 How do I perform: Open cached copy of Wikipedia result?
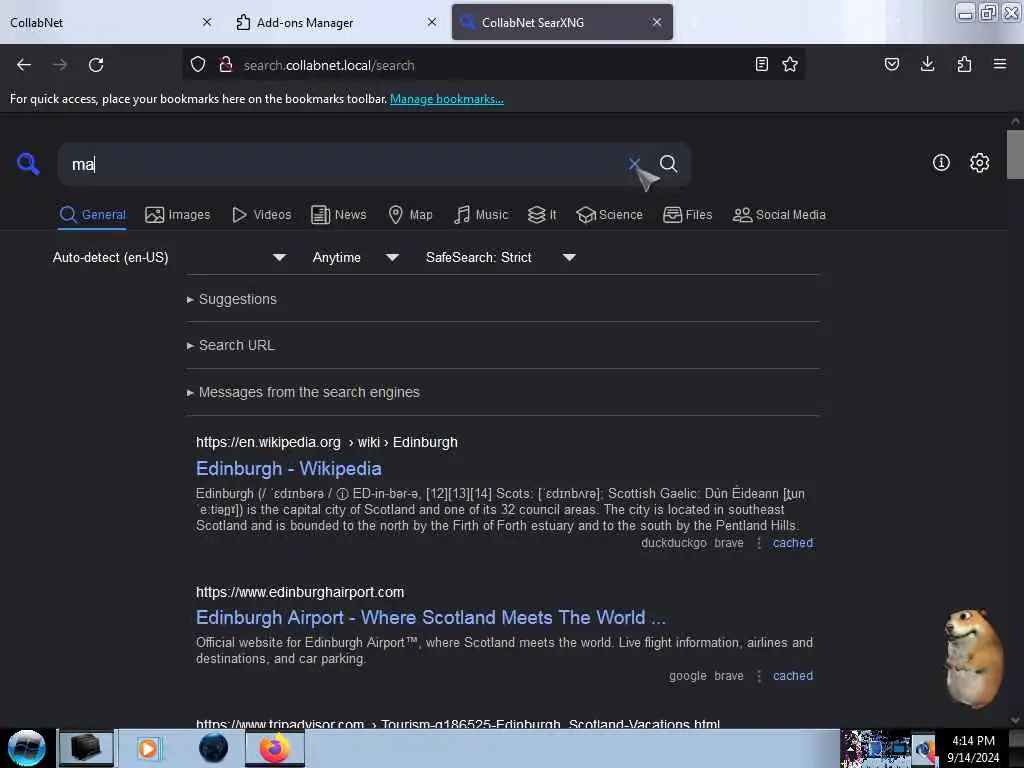(x=793, y=543)
